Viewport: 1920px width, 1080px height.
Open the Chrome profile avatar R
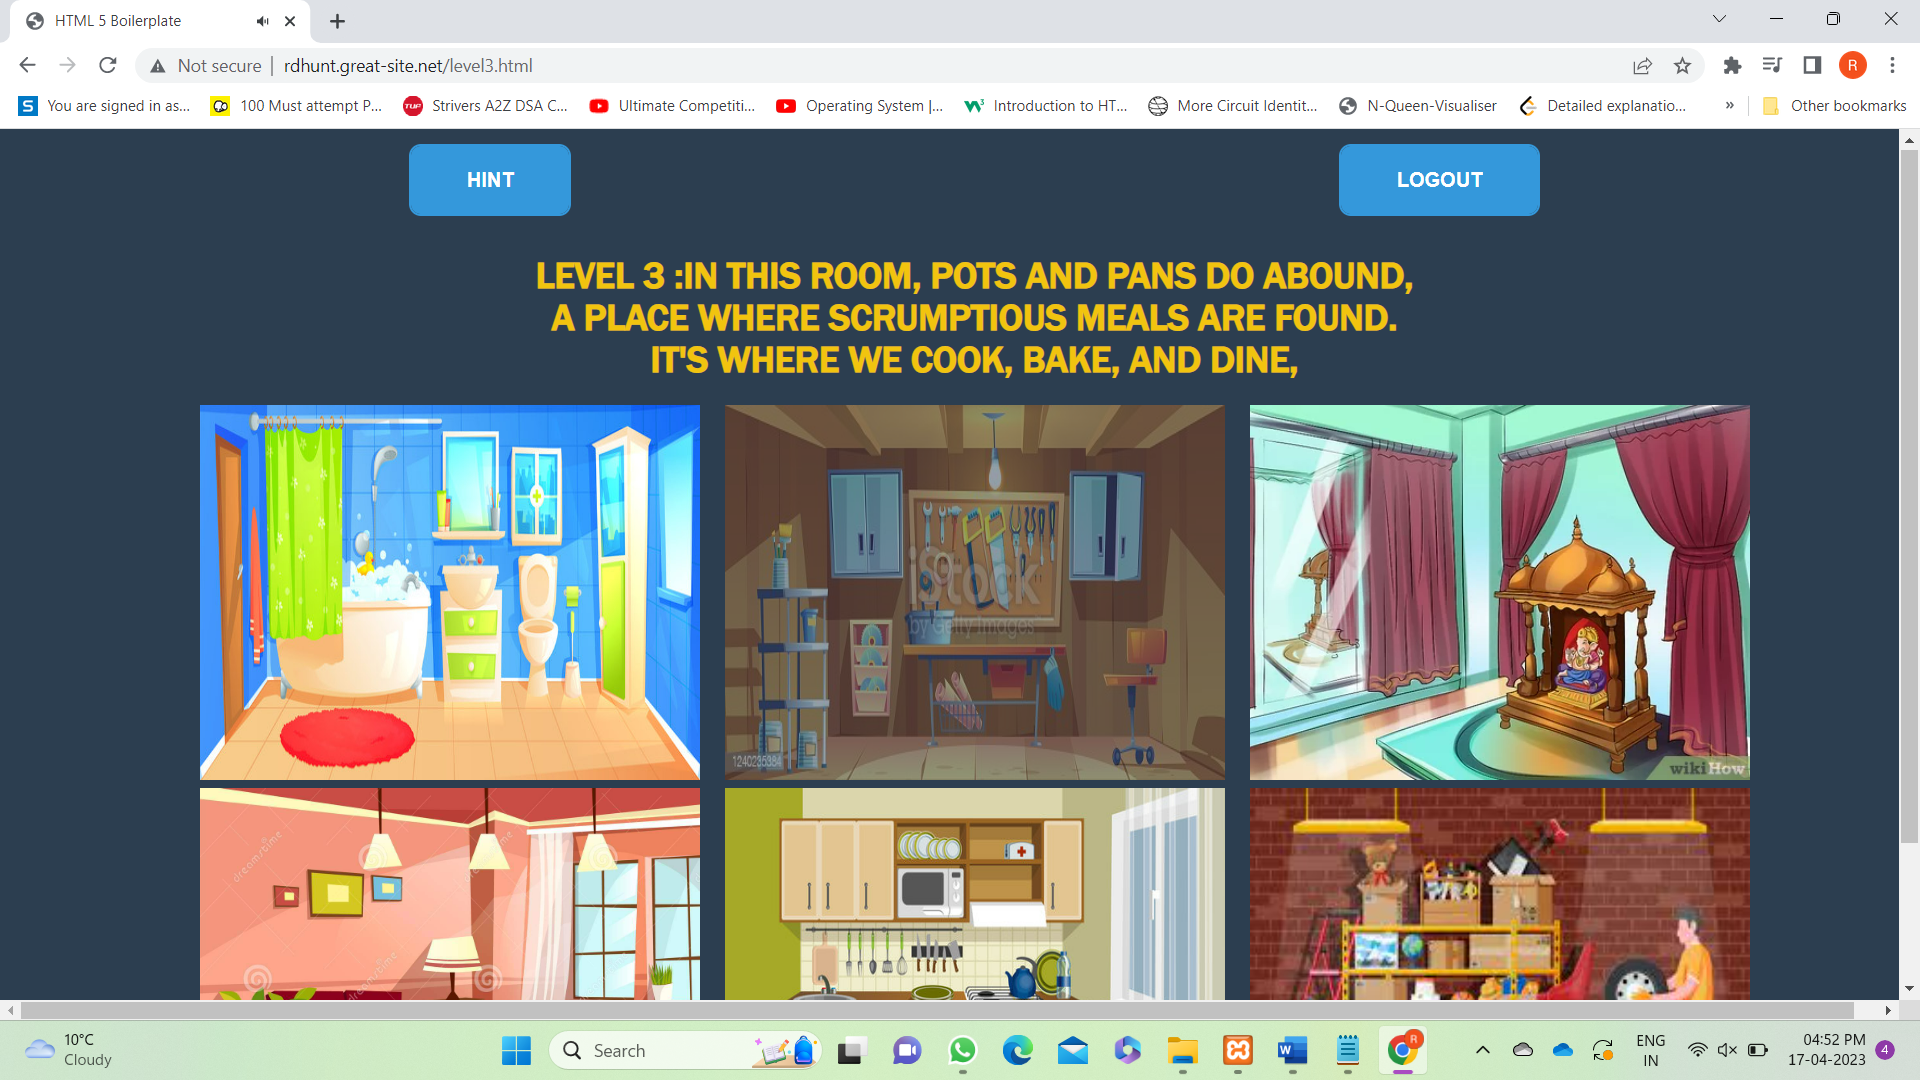pyautogui.click(x=1852, y=65)
